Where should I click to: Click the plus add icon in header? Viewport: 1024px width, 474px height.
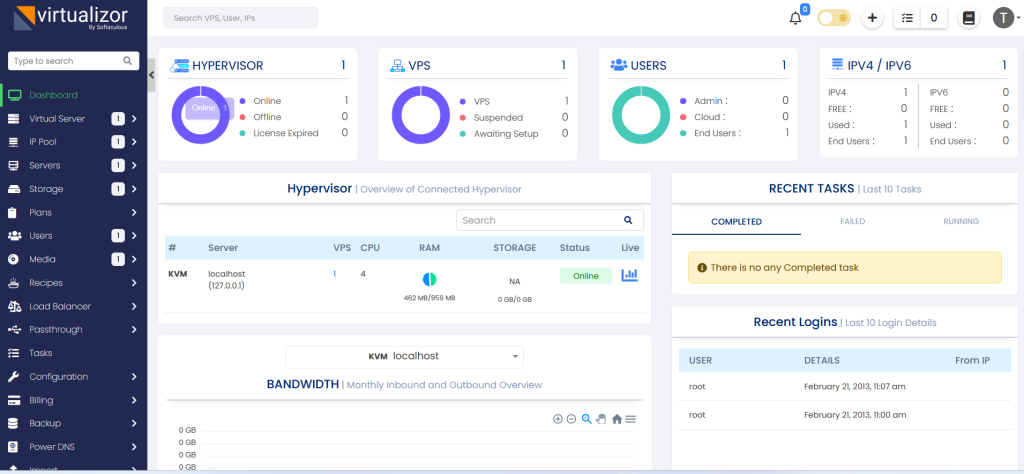(872, 18)
